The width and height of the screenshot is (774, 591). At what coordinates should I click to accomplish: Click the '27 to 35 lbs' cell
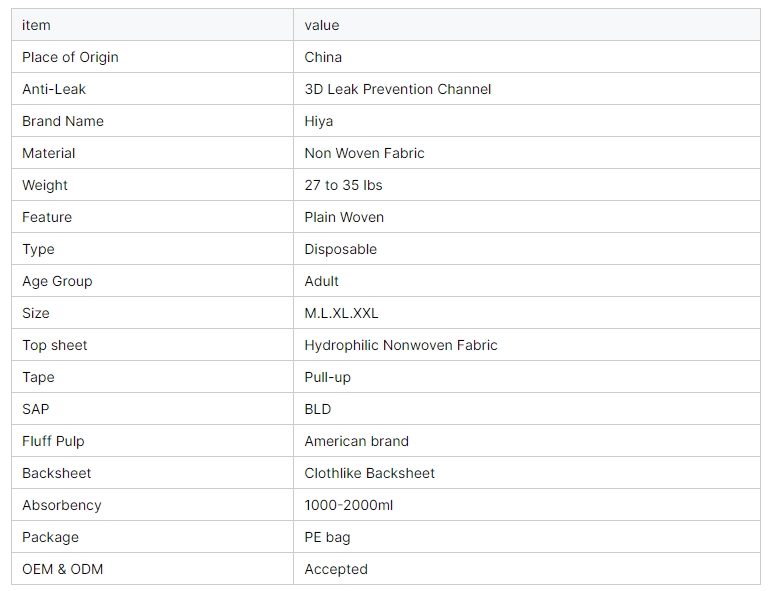pyautogui.click(x=343, y=185)
